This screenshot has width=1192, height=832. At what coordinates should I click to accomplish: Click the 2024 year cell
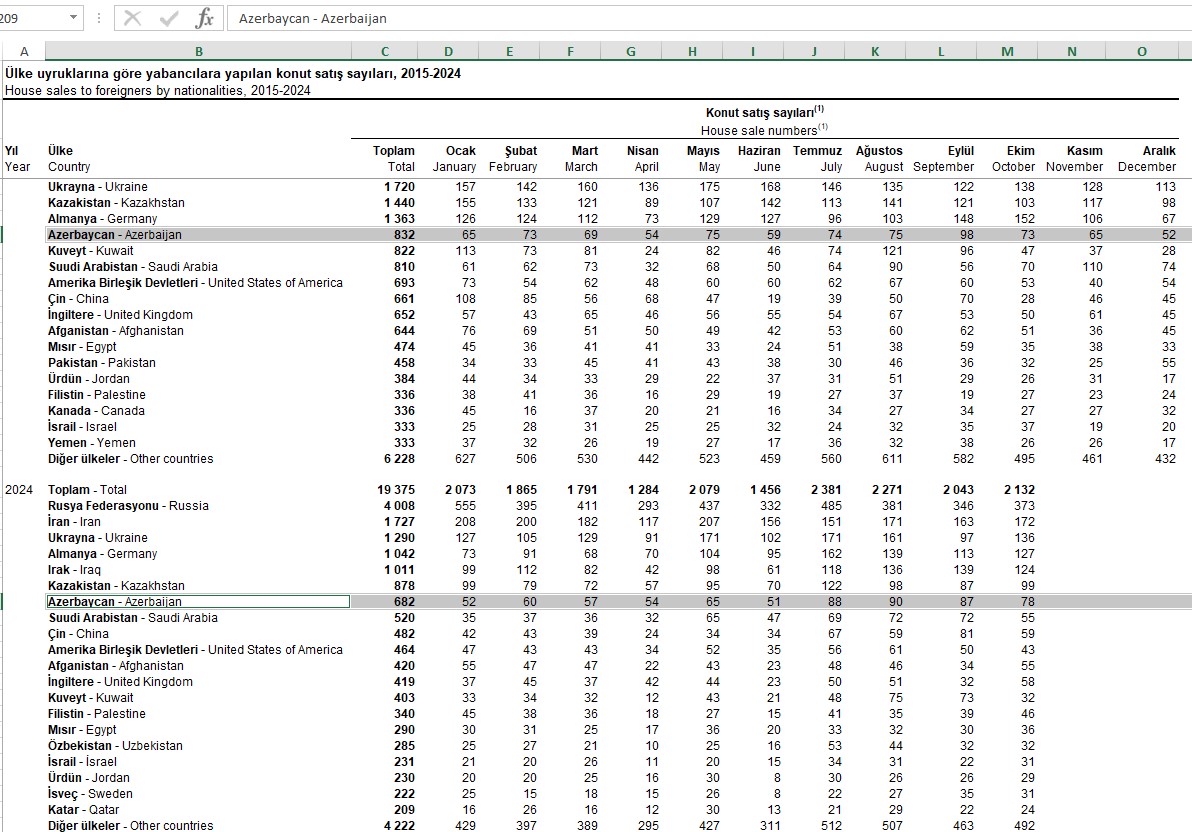[20, 490]
